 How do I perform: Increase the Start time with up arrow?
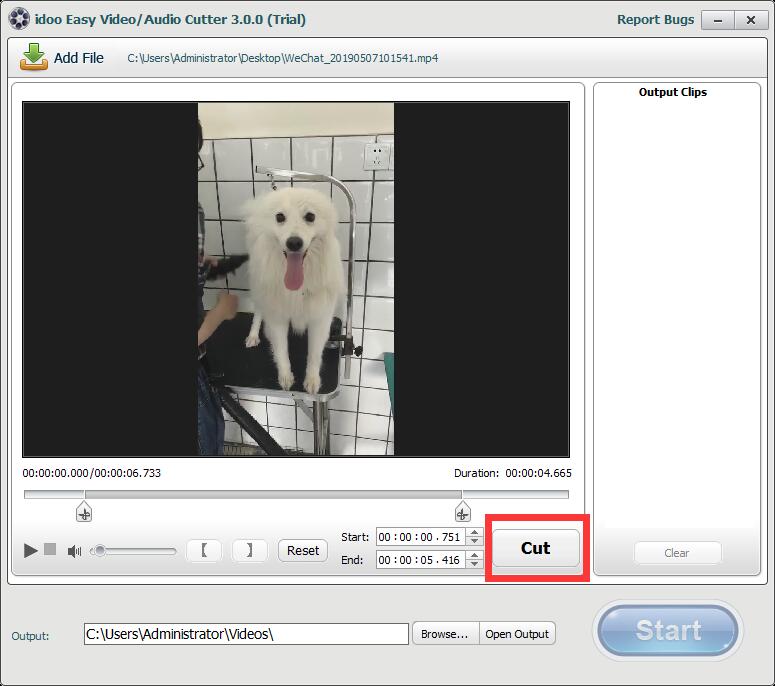click(474, 532)
